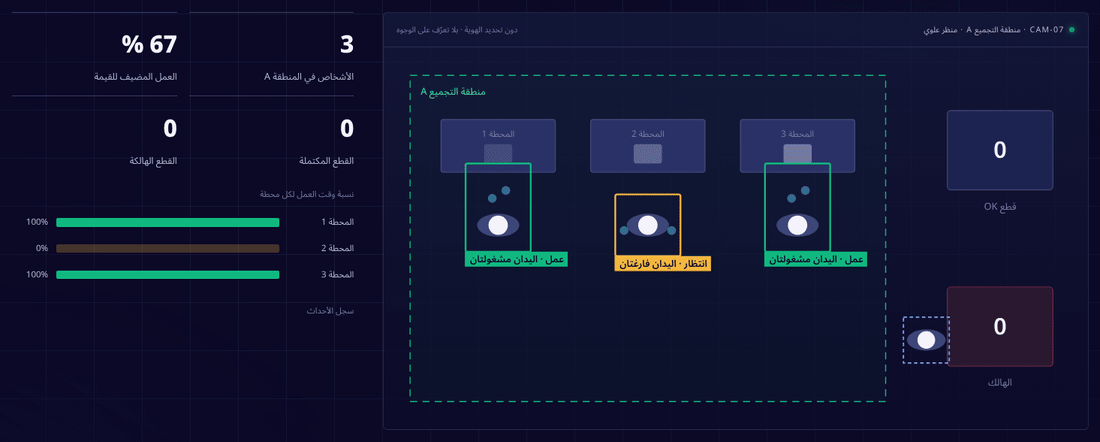Click the 'القطع الهالكة' label
Screen dimensions: 1100x442
pos(152,161)
